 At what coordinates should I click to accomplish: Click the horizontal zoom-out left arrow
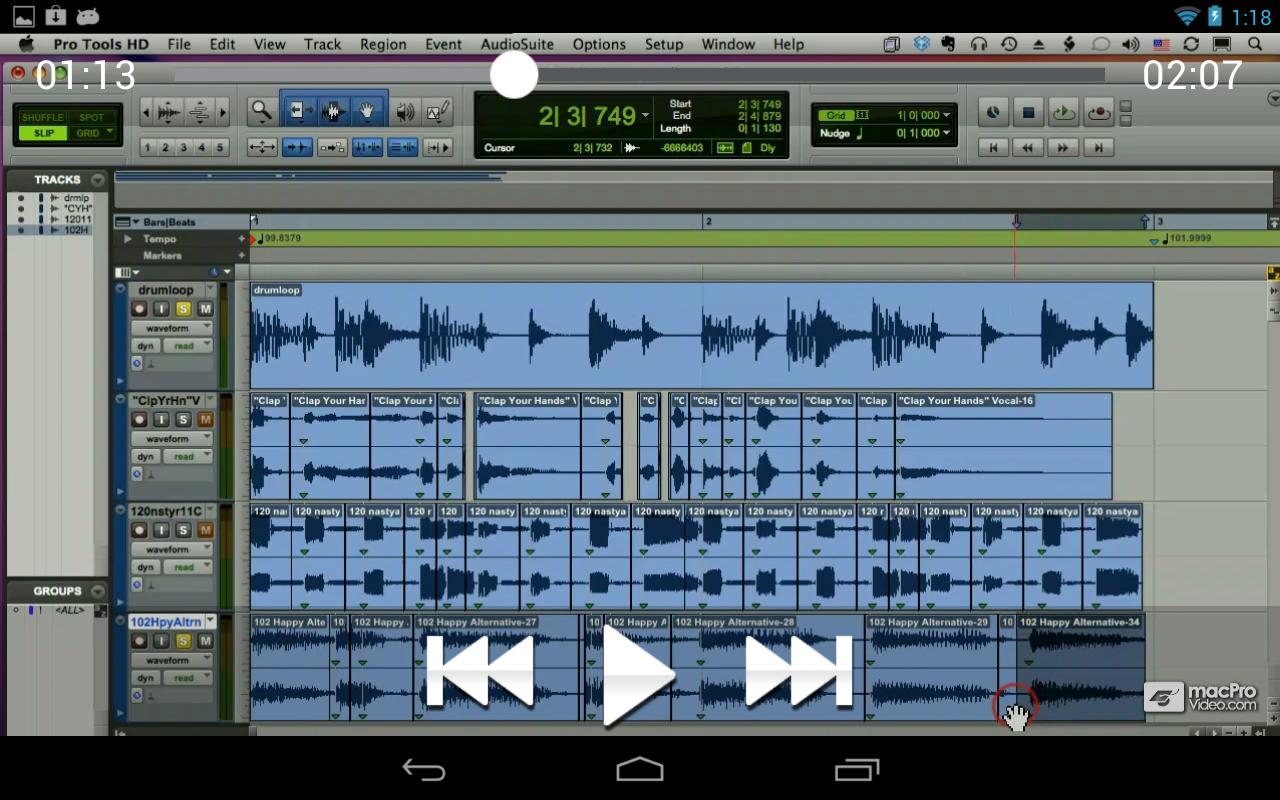pos(146,112)
